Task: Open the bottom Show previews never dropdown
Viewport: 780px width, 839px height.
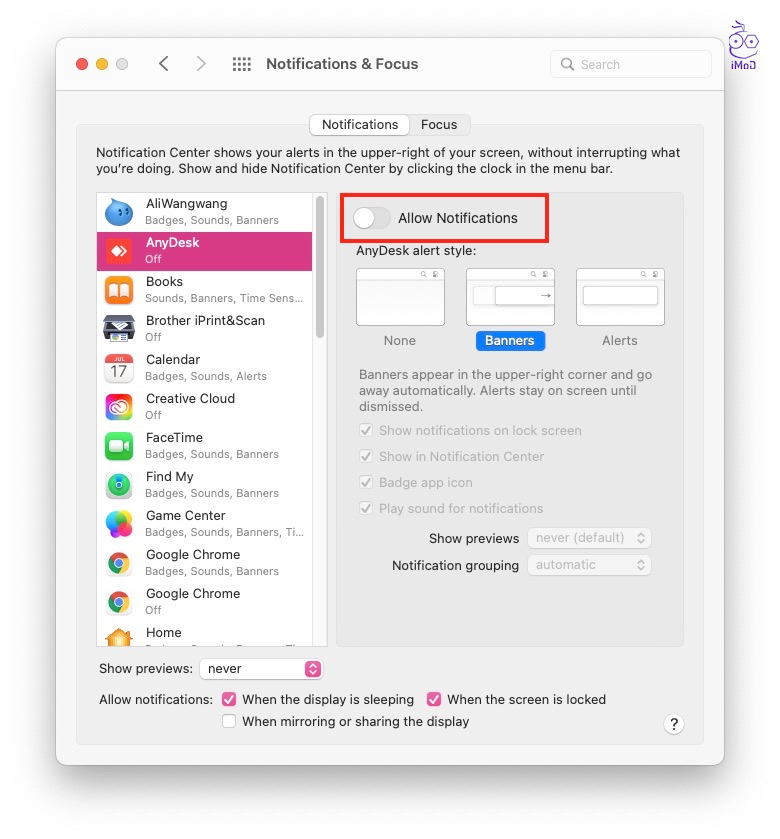Action: coord(261,669)
